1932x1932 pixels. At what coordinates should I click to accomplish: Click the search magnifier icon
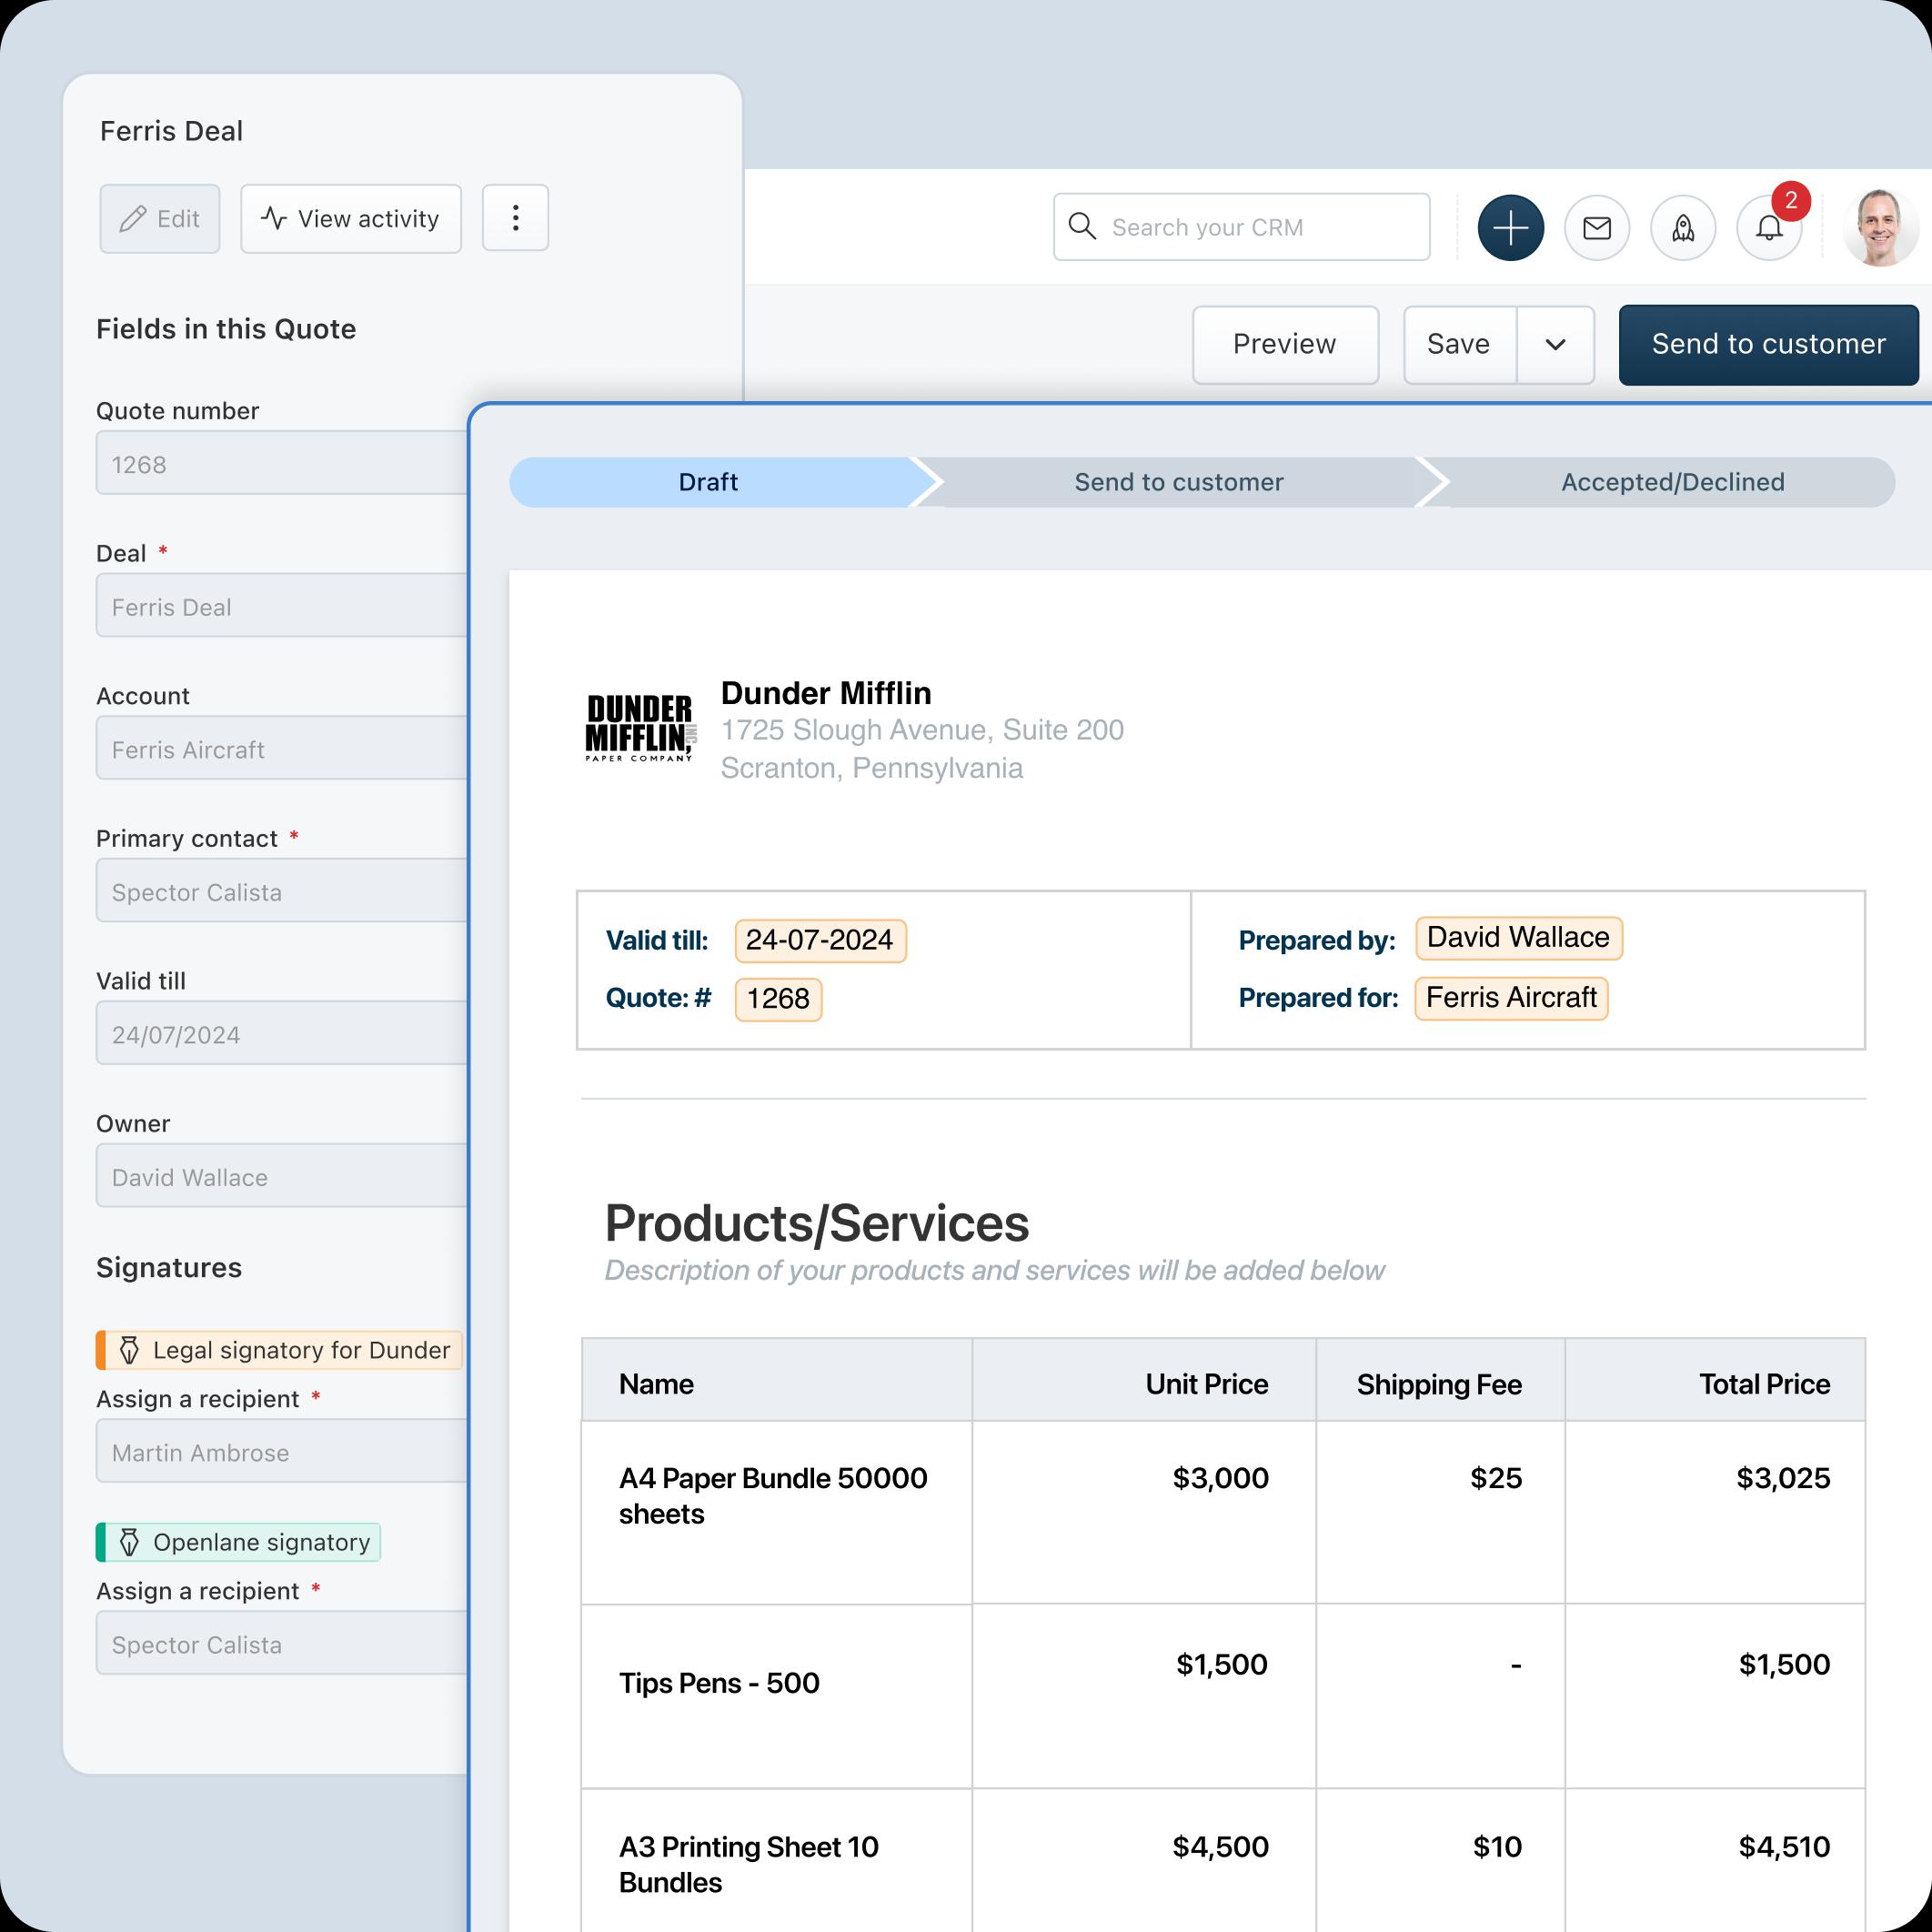pyautogui.click(x=1082, y=227)
